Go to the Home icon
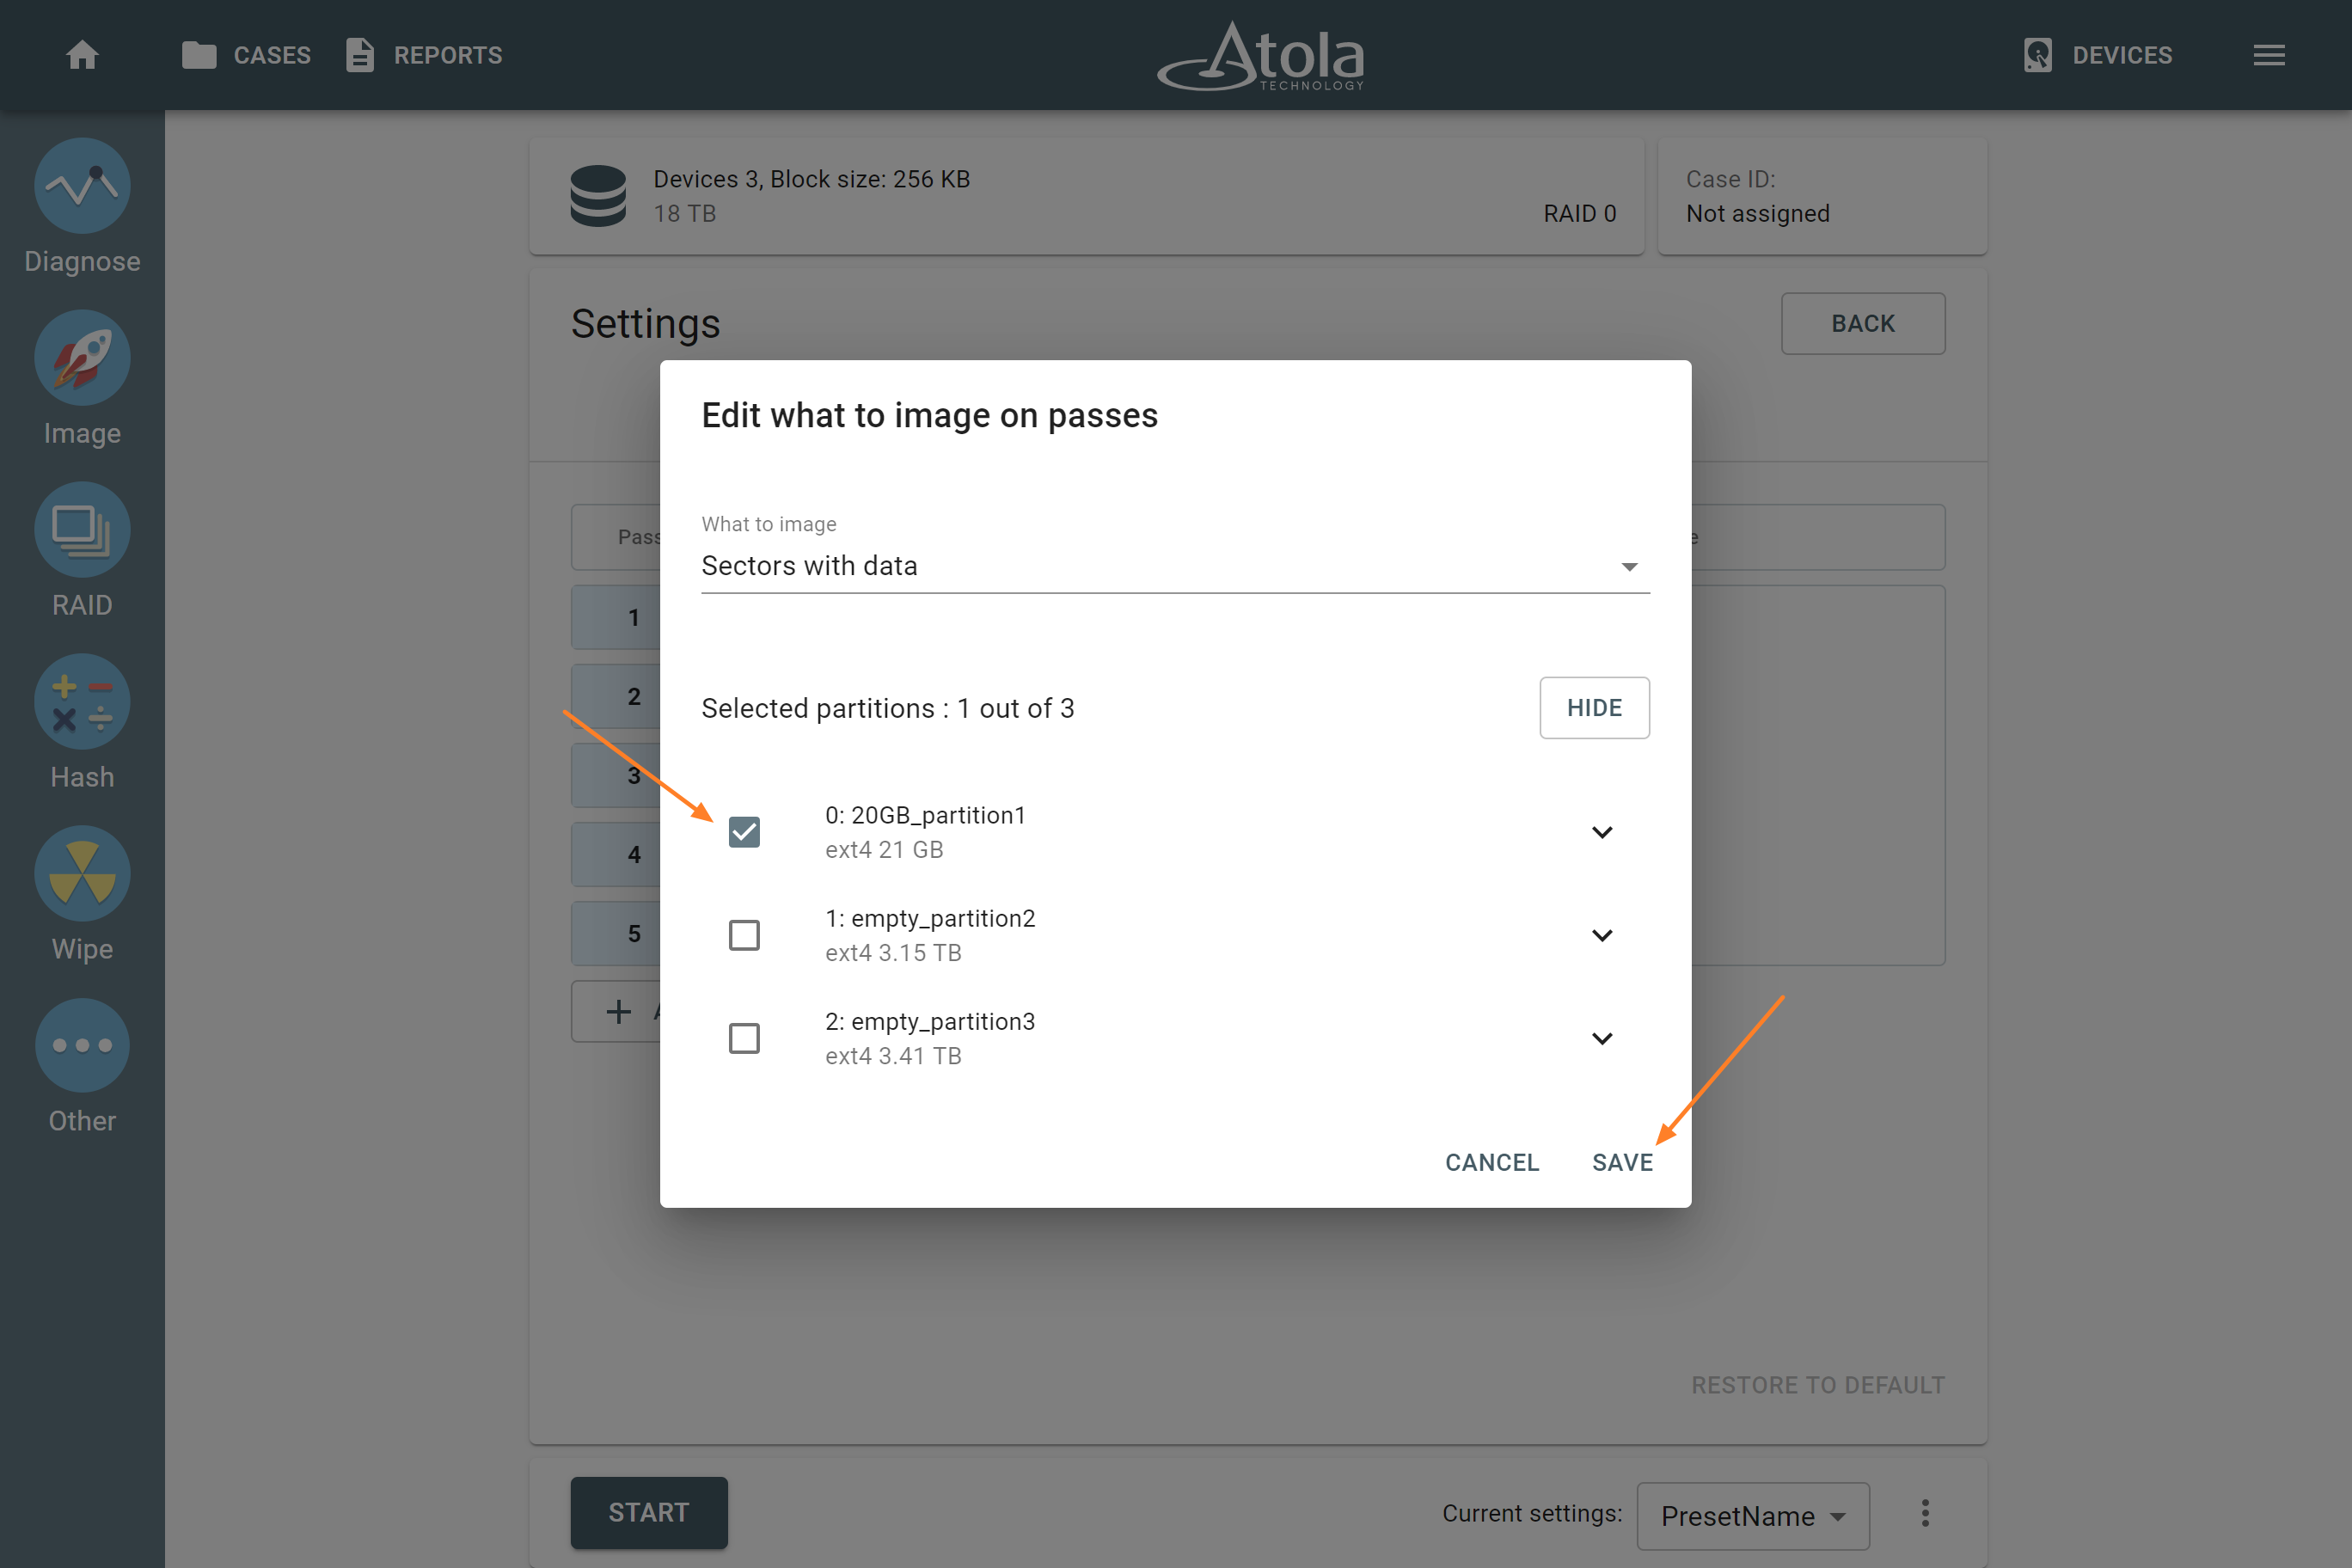2352x1568 pixels. coord(82,55)
